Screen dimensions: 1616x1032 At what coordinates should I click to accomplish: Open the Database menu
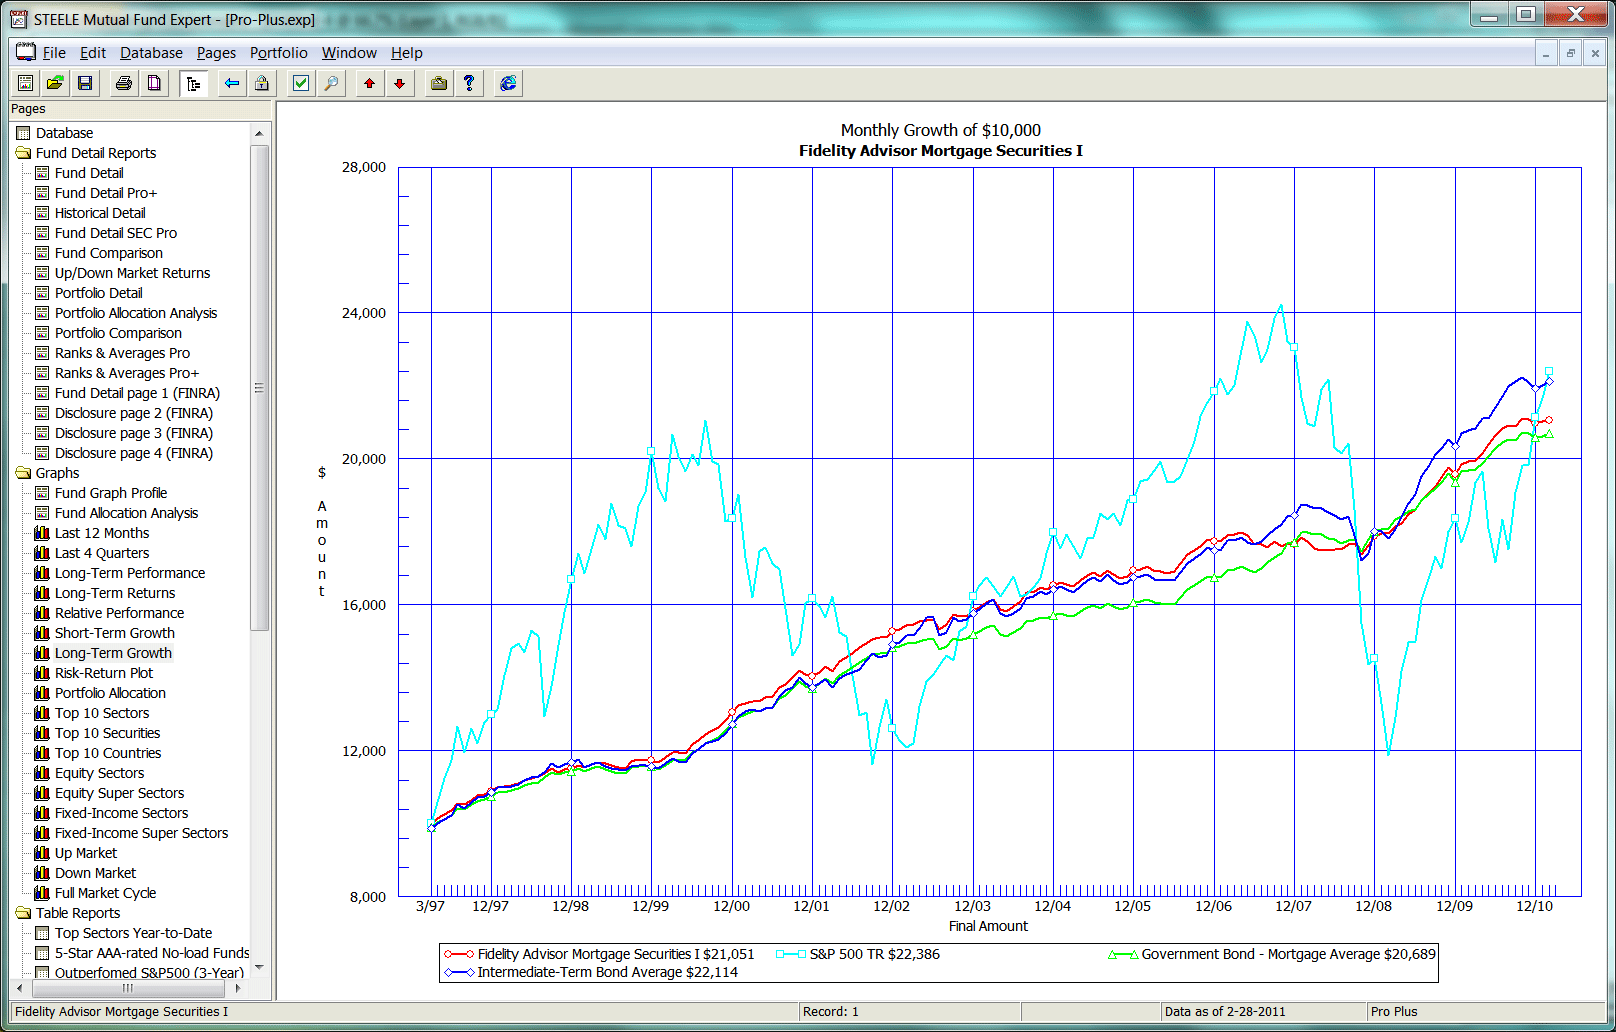click(151, 53)
